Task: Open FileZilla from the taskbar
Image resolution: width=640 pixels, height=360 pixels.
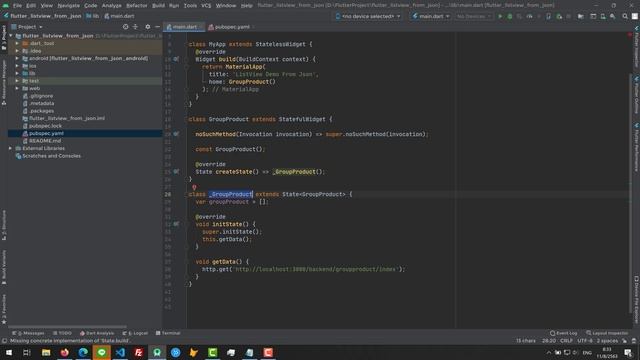Action: (138, 352)
